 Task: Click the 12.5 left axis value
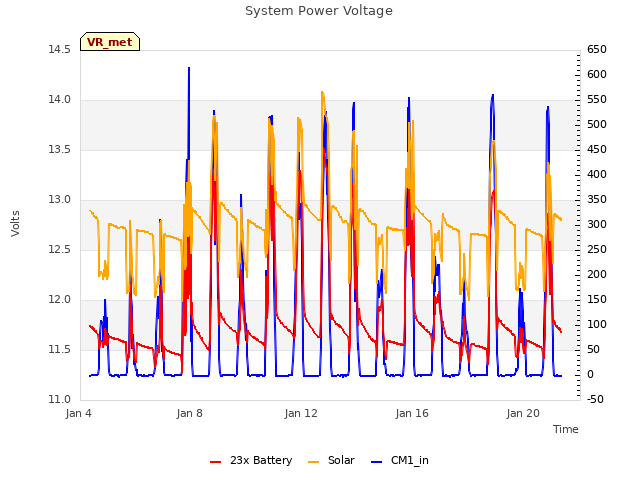pyautogui.click(x=59, y=249)
